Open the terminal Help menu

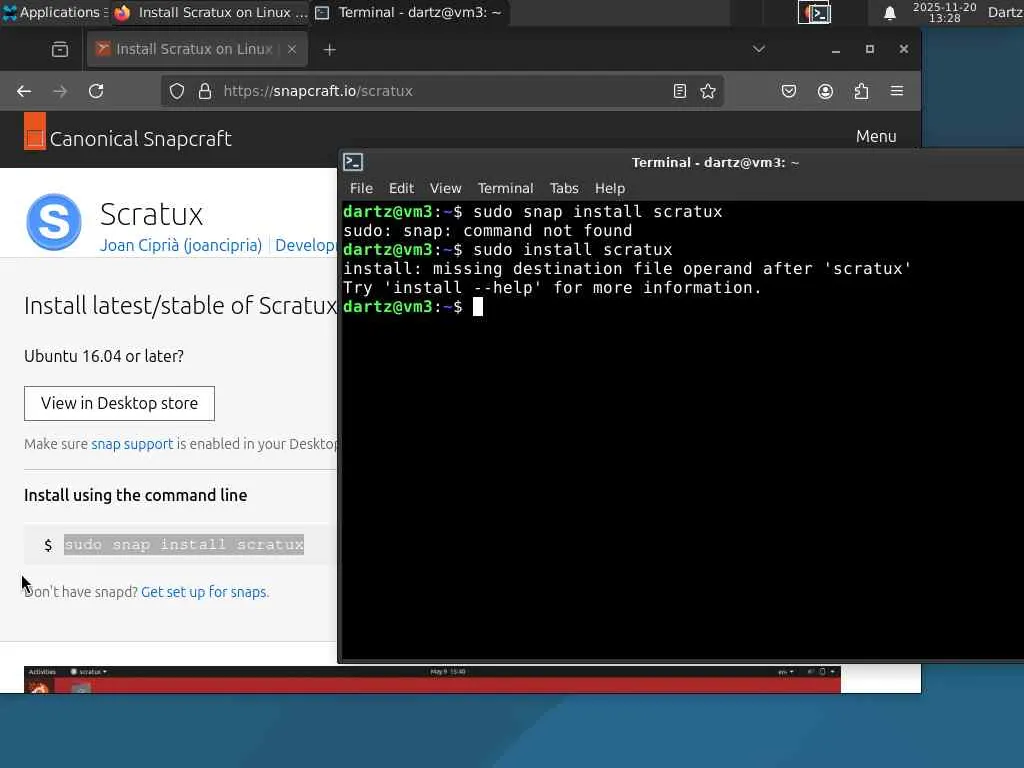[x=610, y=188]
